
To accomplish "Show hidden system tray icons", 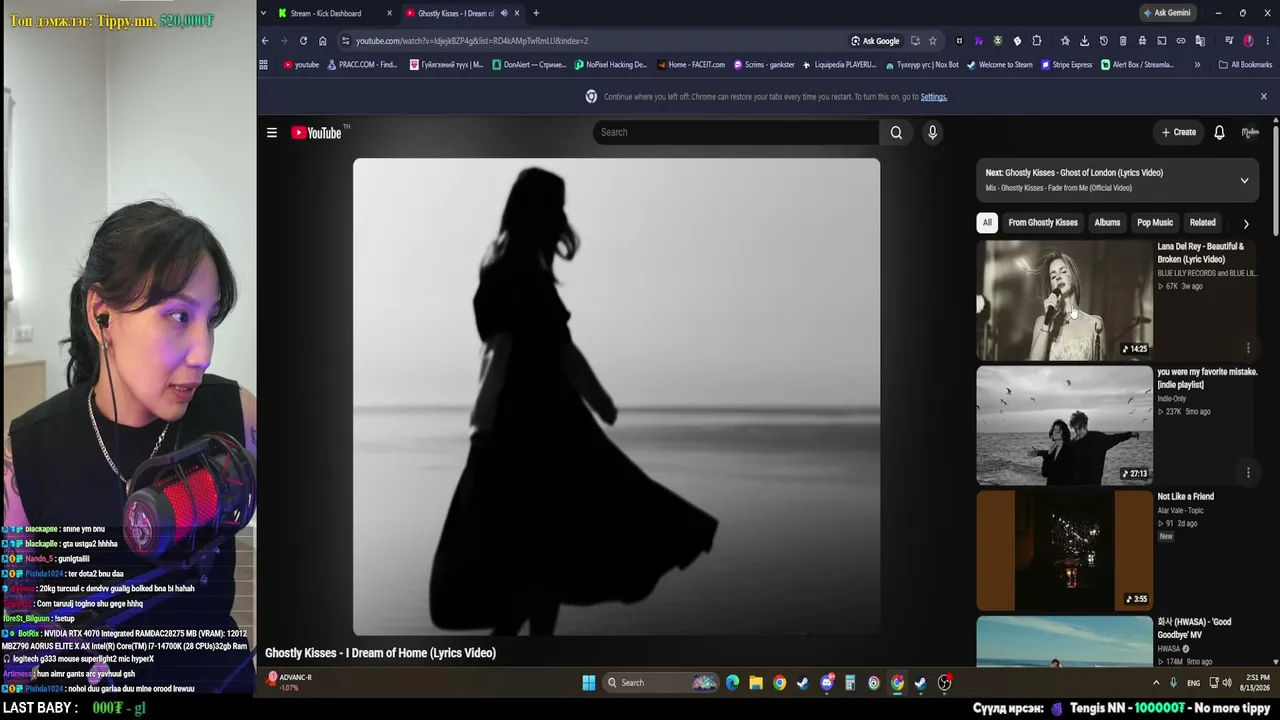I will click(x=1156, y=683).
